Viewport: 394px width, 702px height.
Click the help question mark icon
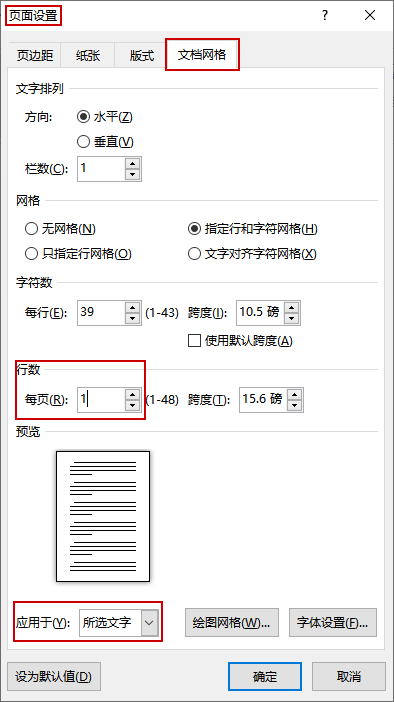(x=325, y=16)
